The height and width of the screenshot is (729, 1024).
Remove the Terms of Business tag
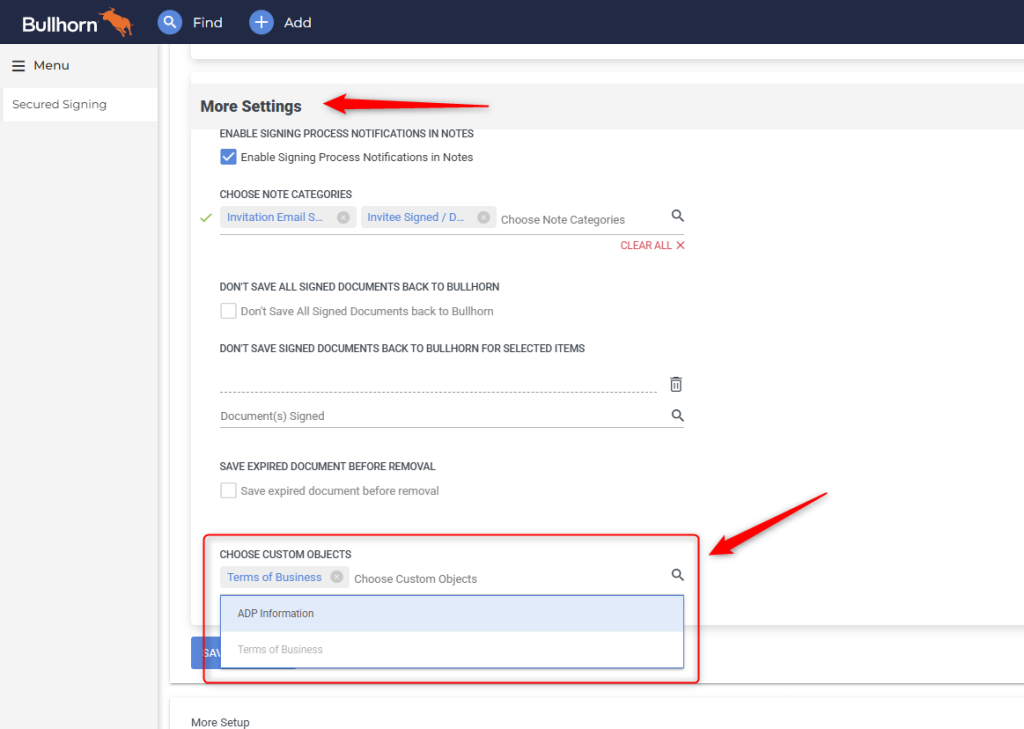point(337,577)
